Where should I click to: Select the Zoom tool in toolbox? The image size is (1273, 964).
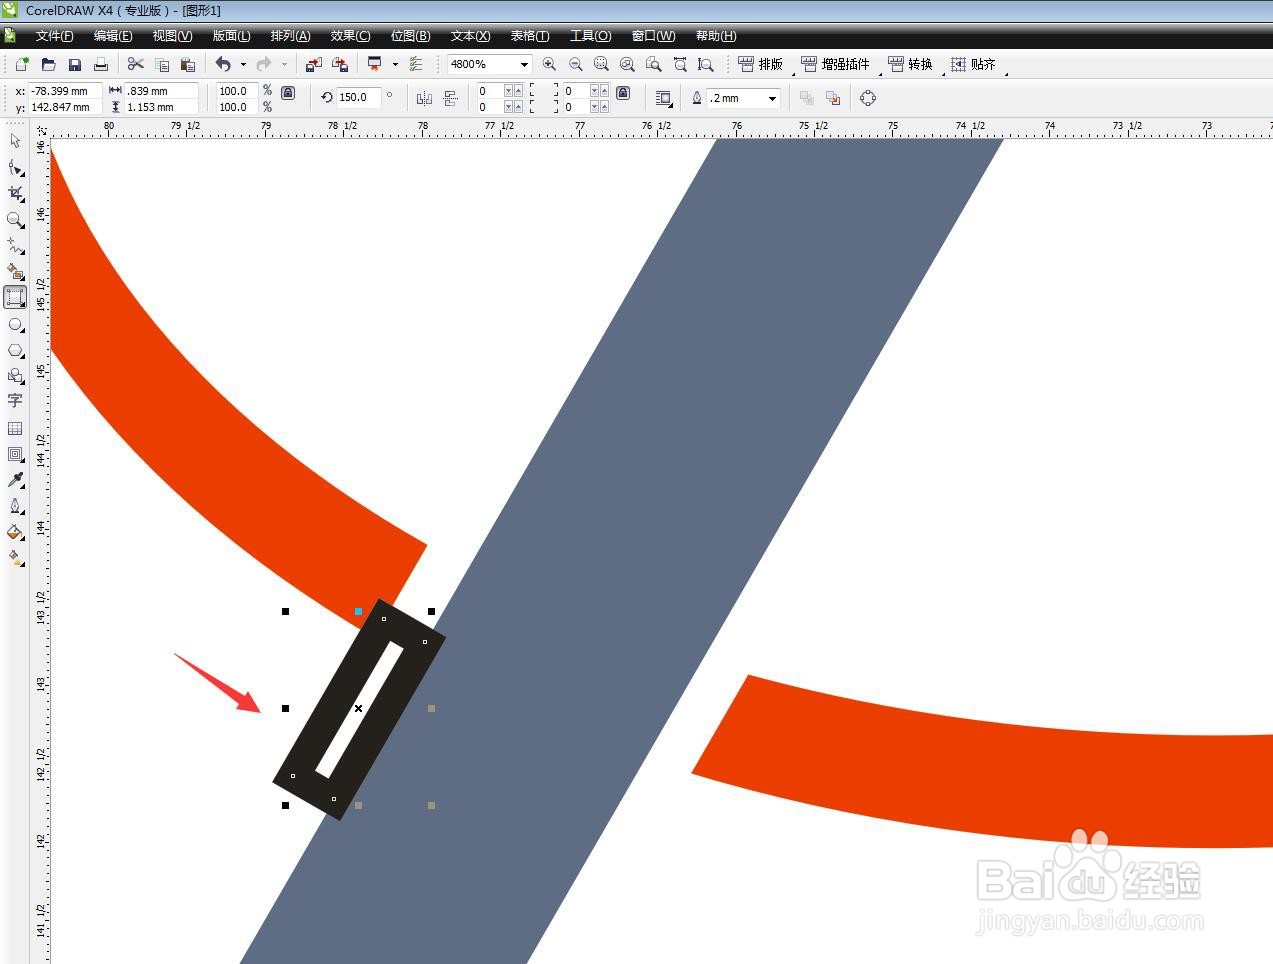[x=15, y=219]
